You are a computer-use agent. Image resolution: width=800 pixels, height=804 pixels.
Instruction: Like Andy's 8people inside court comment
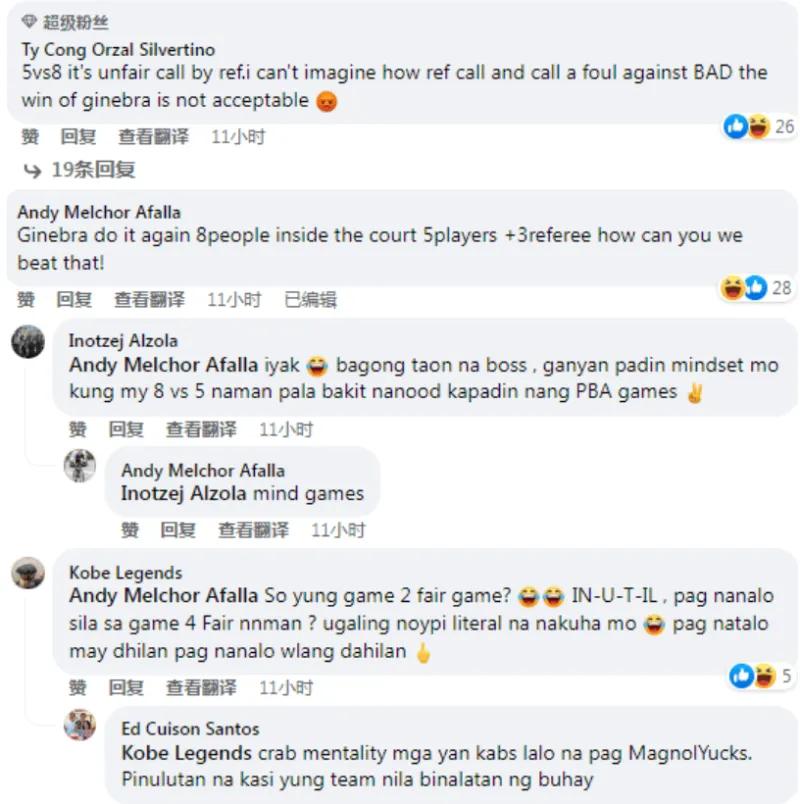[26, 299]
